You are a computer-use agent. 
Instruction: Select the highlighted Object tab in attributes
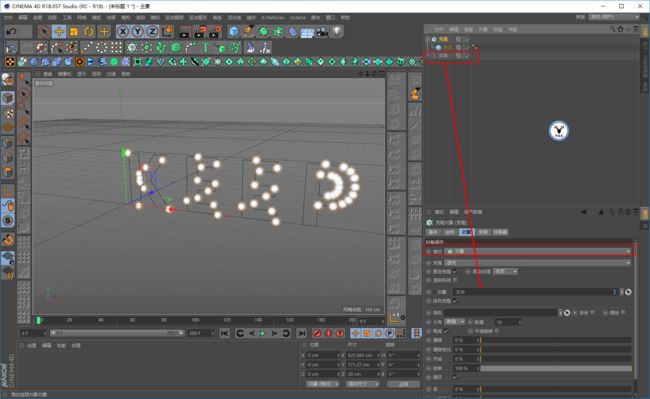coord(467,232)
